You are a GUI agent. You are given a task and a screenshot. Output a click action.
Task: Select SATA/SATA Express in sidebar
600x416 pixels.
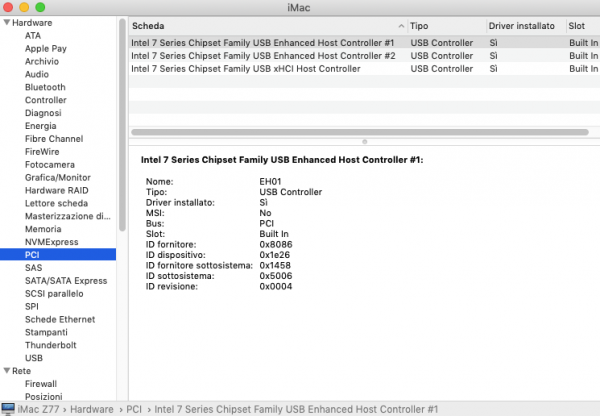(x=66, y=281)
